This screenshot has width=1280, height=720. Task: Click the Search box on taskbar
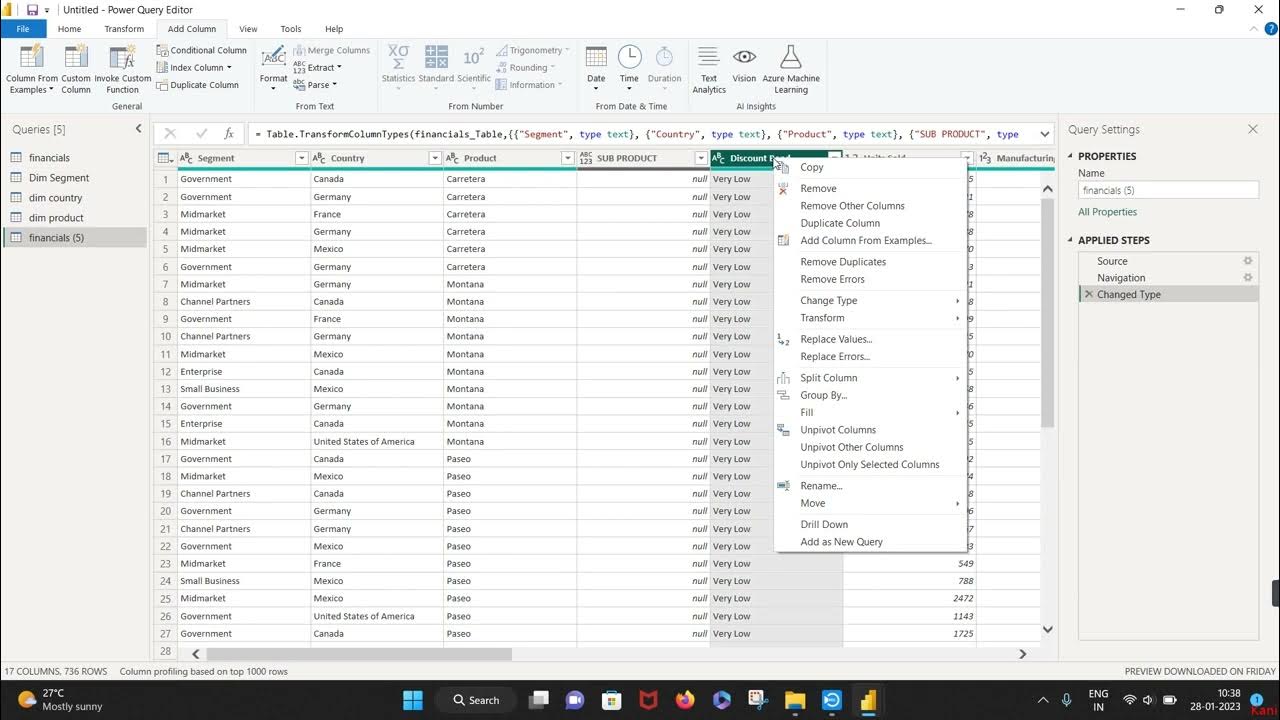[476, 700]
